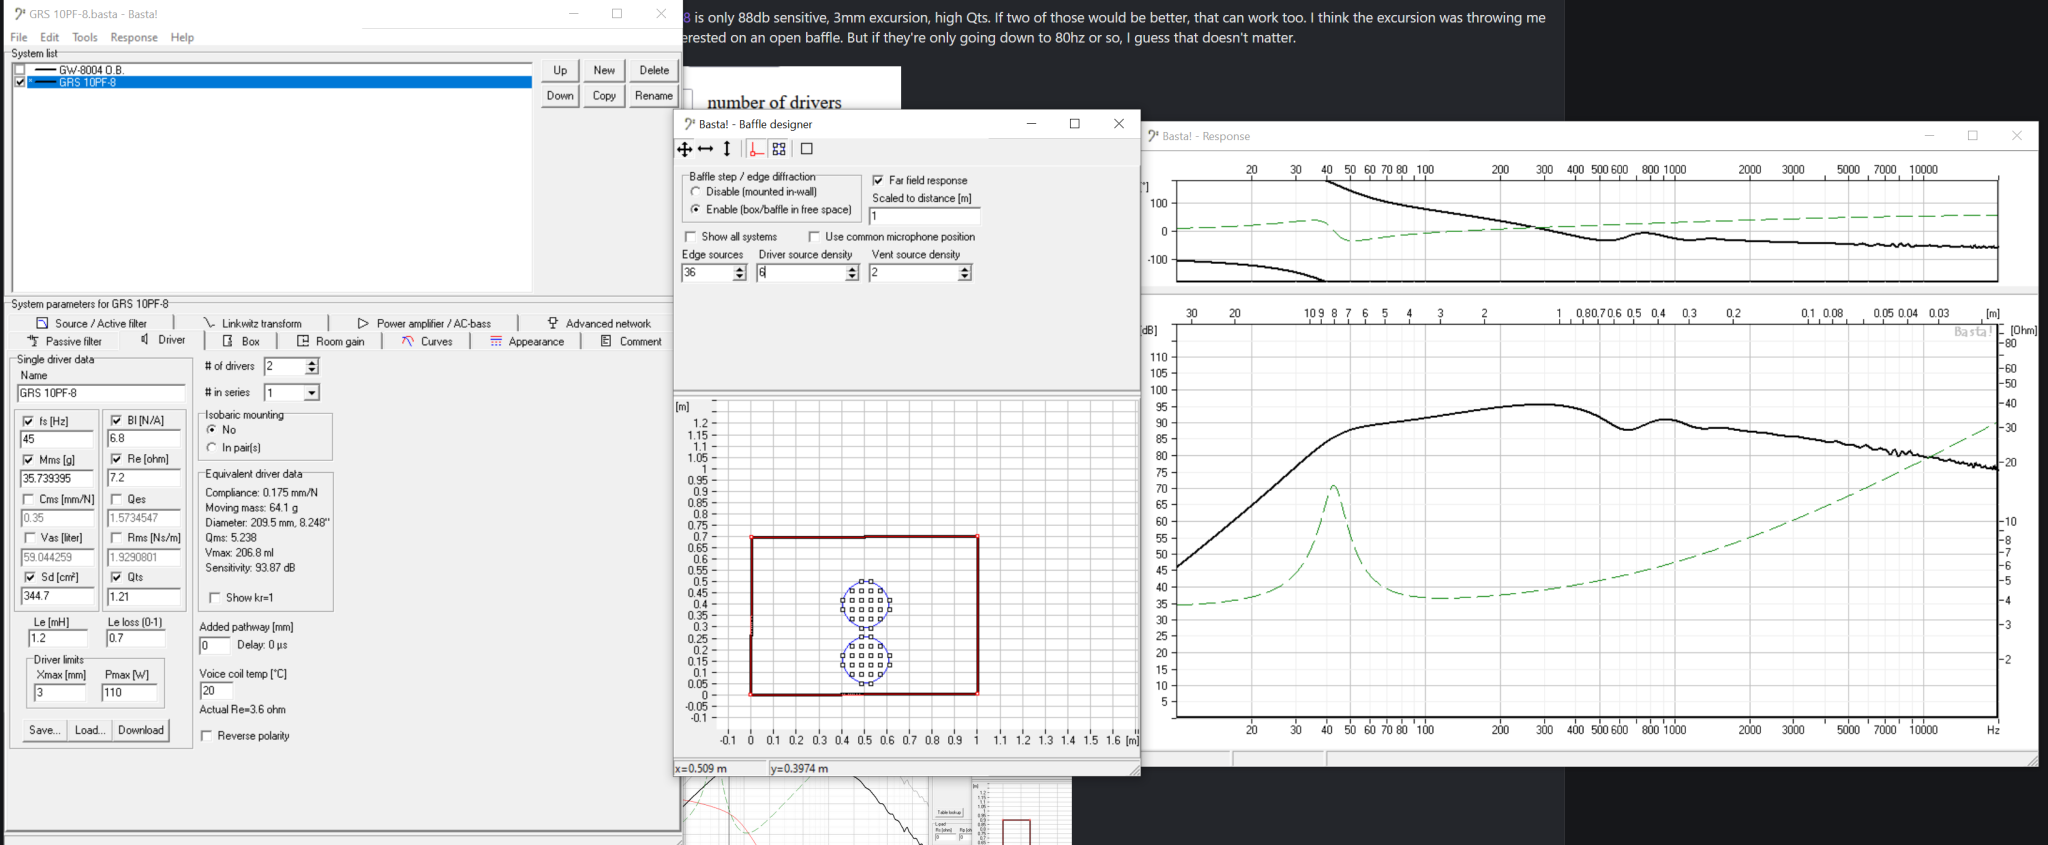This screenshot has height=845, width=2048.
Task: Click Basta app icon in Baffle designer title
Action: coord(689,124)
